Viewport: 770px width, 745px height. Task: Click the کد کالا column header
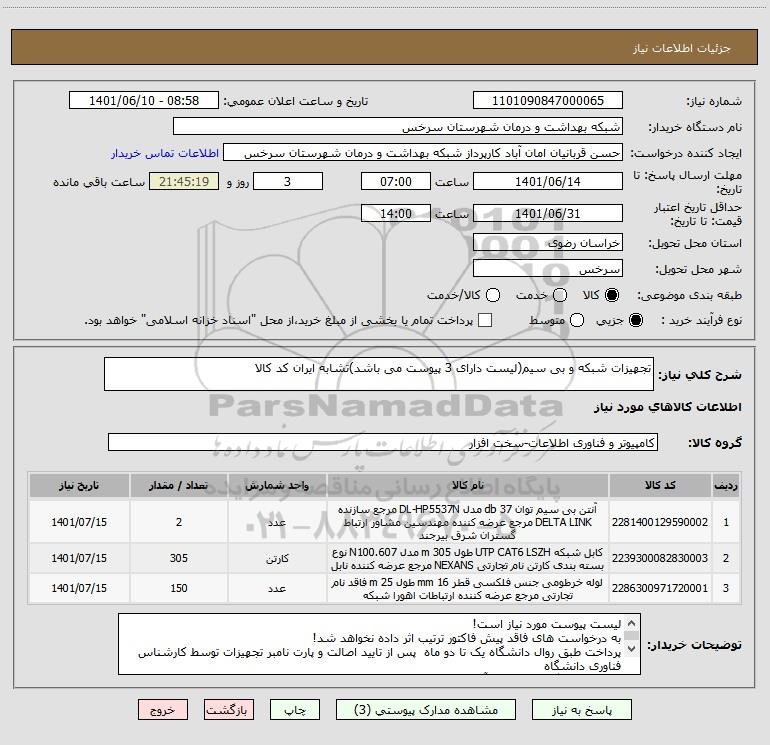[660, 485]
